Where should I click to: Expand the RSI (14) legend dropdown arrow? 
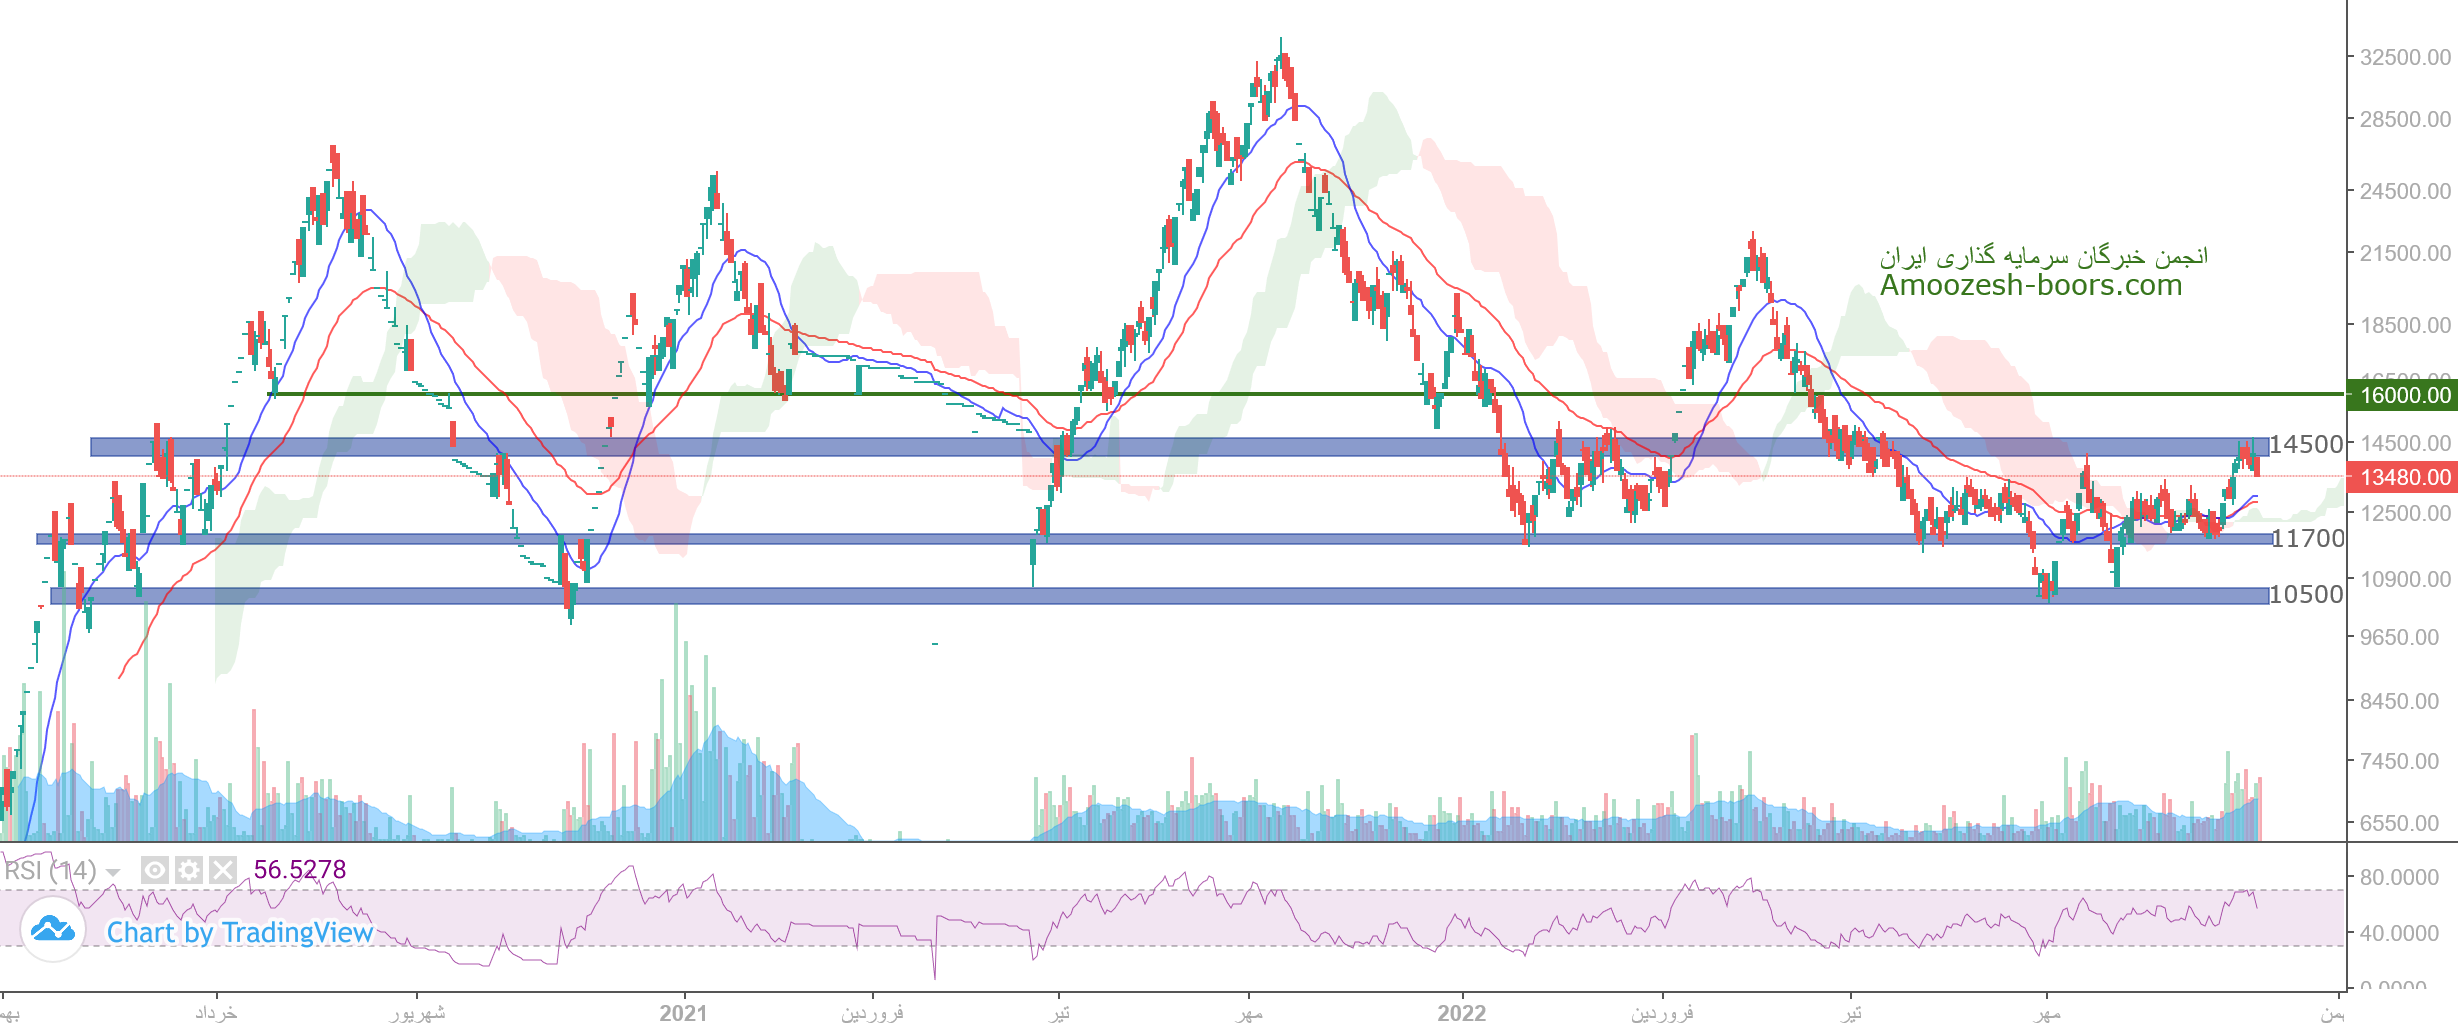click(x=113, y=873)
